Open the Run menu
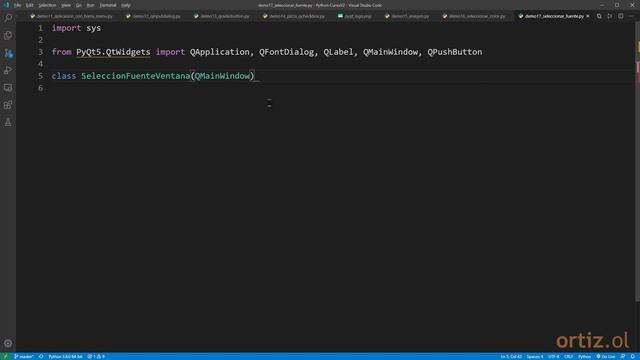Image resolution: width=640 pixels, height=360 pixels. point(91,5)
